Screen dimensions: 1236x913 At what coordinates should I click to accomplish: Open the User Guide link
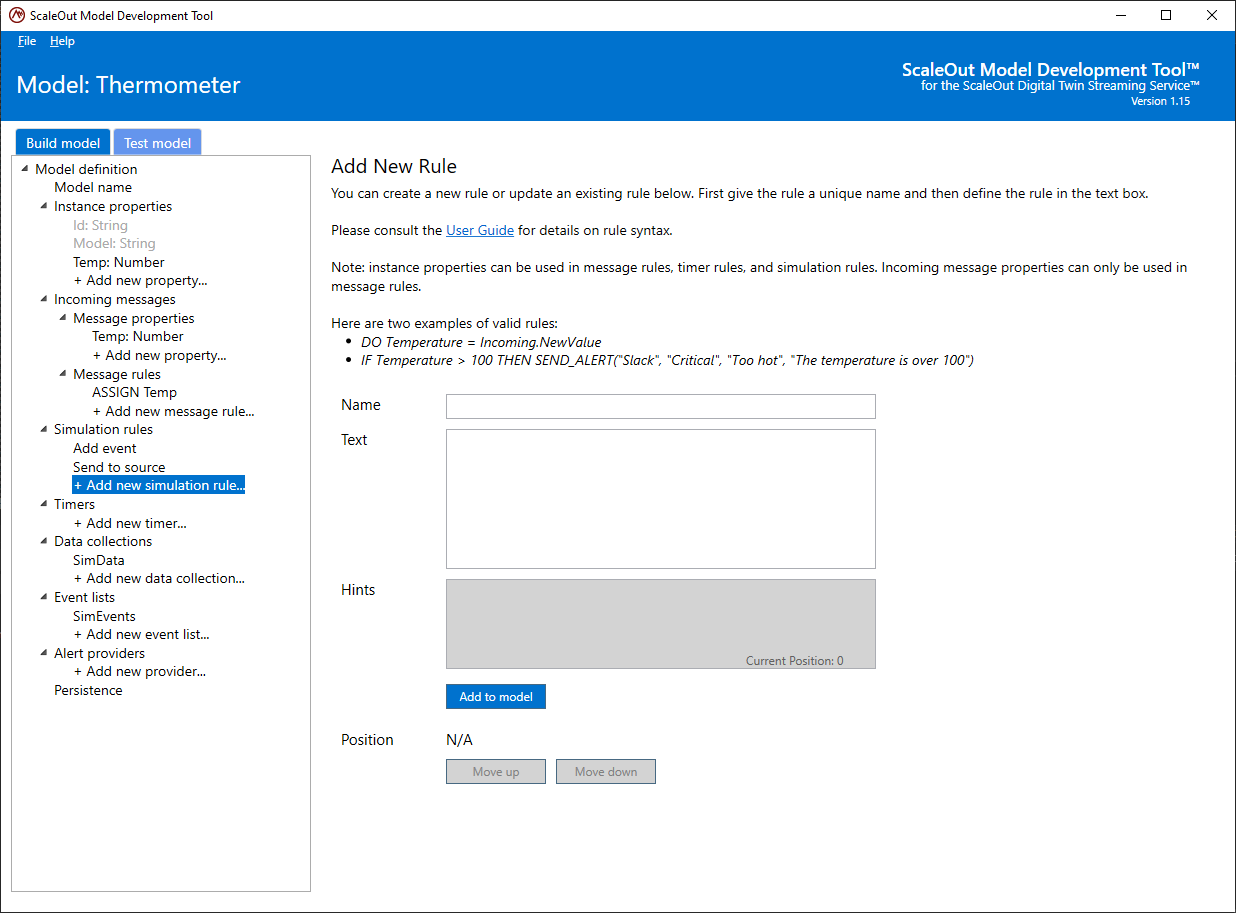point(480,230)
